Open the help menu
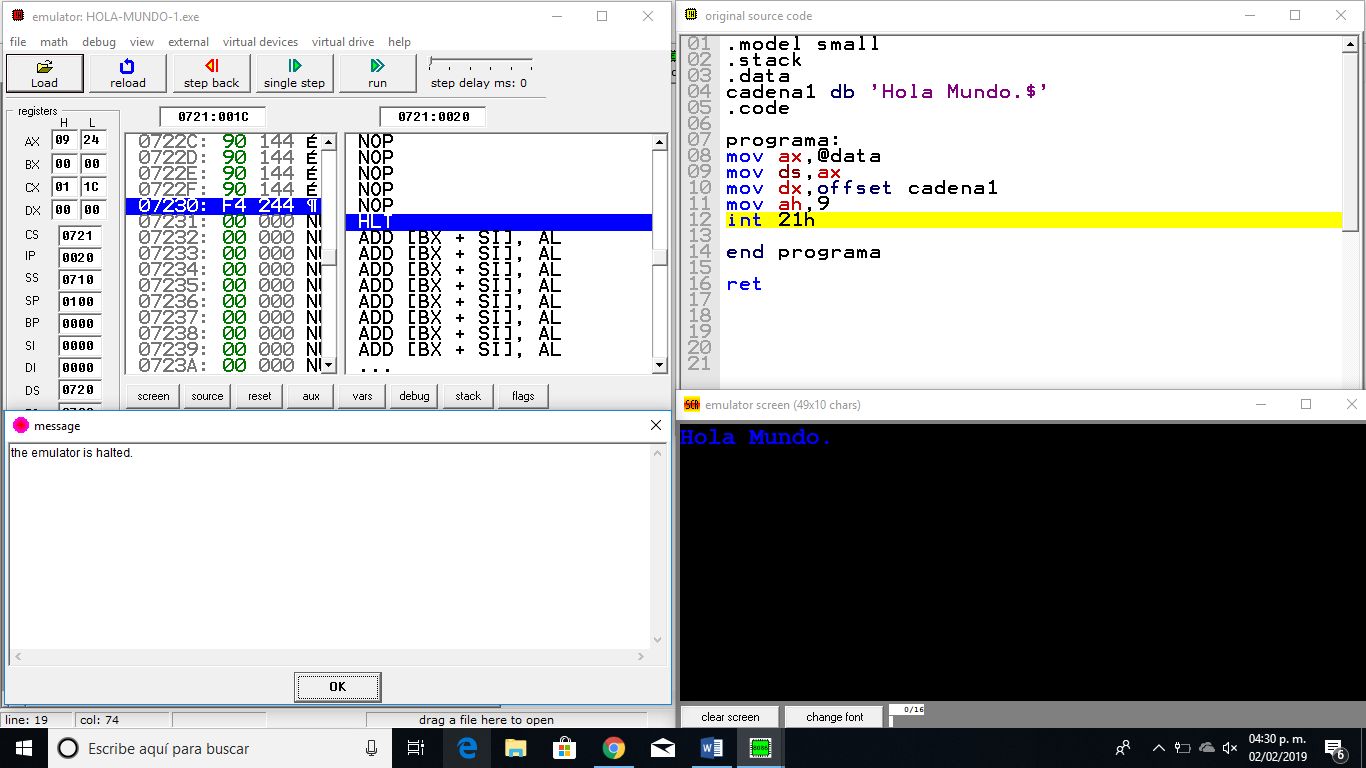Viewport: 1366px width, 768px height. coord(399,42)
